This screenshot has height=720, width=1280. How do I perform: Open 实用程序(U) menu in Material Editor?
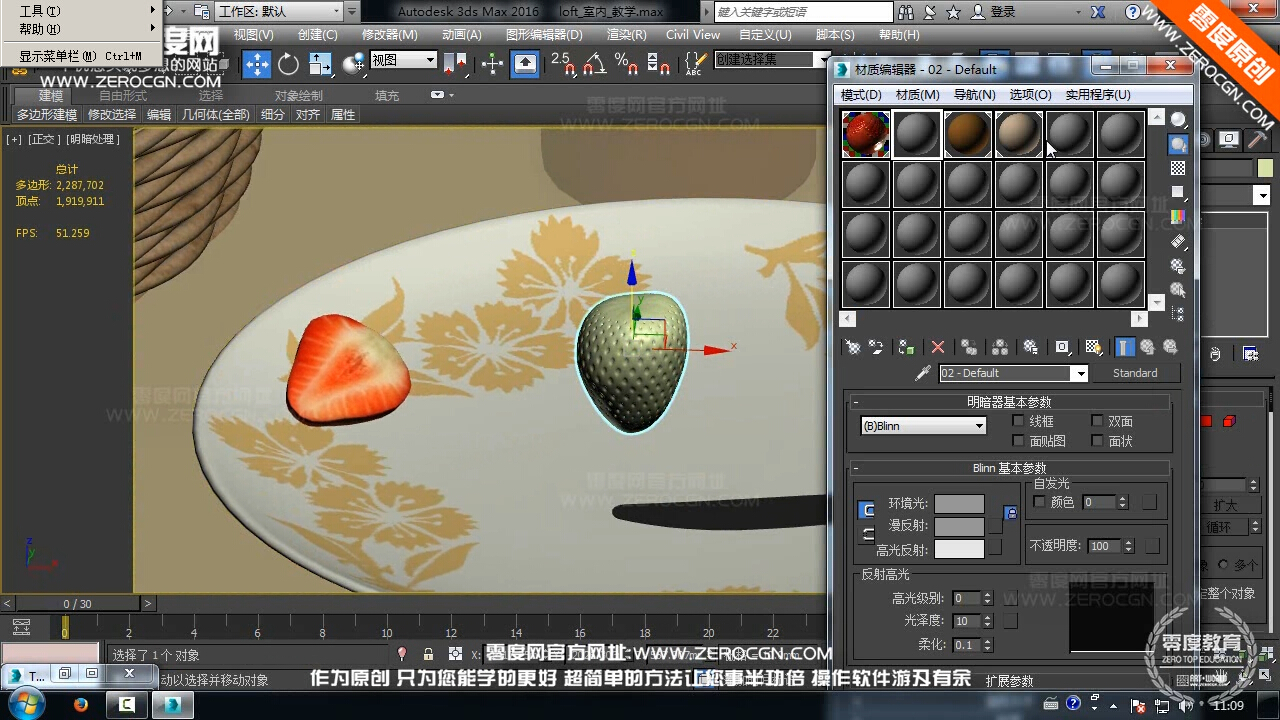point(1098,95)
